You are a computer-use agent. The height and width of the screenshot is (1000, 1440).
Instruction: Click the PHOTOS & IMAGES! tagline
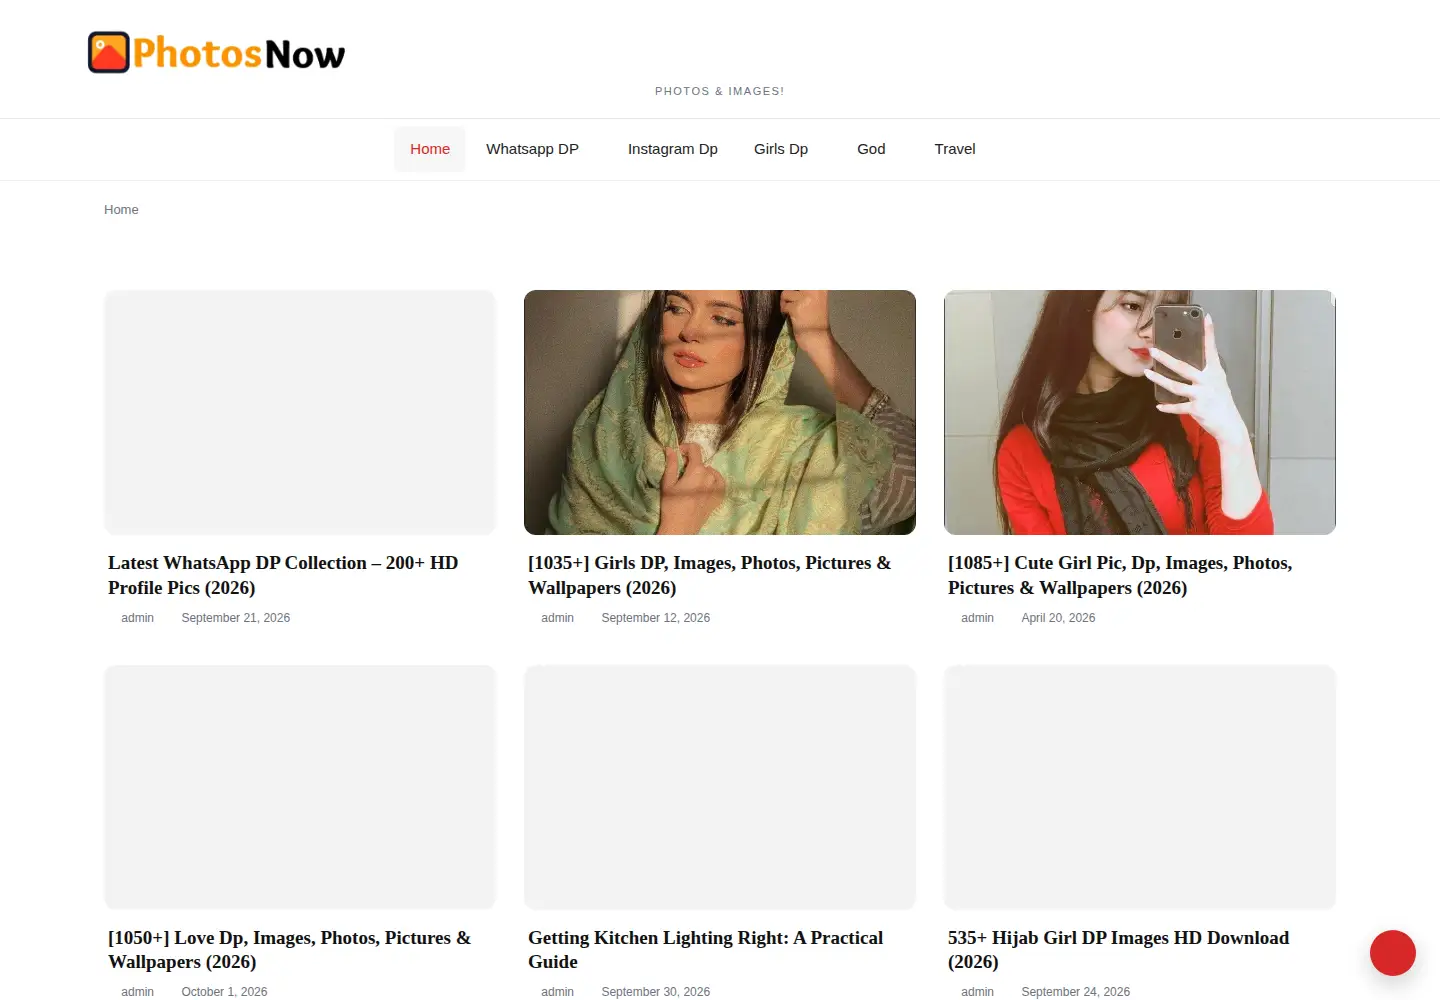click(x=720, y=91)
